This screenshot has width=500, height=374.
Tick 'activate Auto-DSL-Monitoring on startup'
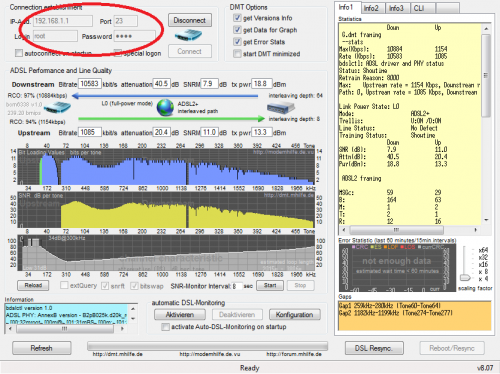165,327
